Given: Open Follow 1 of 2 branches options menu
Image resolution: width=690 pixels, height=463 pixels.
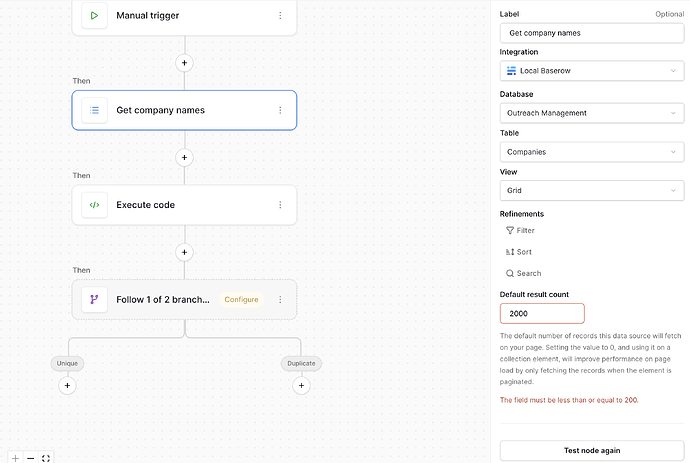Looking at the screenshot, I should pyautogui.click(x=280, y=299).
